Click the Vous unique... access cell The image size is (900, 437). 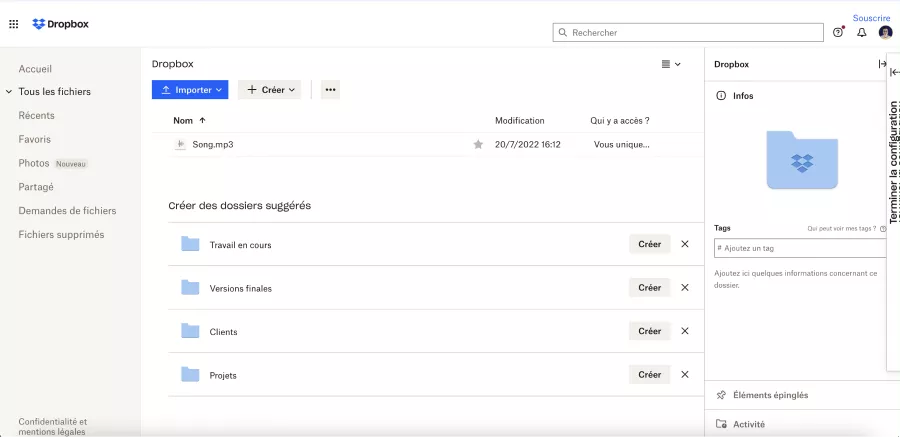point(622,145)
